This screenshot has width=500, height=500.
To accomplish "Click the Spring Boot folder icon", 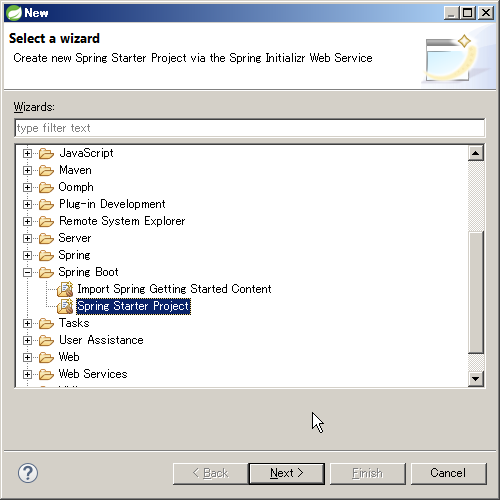I will coord(46,272).
